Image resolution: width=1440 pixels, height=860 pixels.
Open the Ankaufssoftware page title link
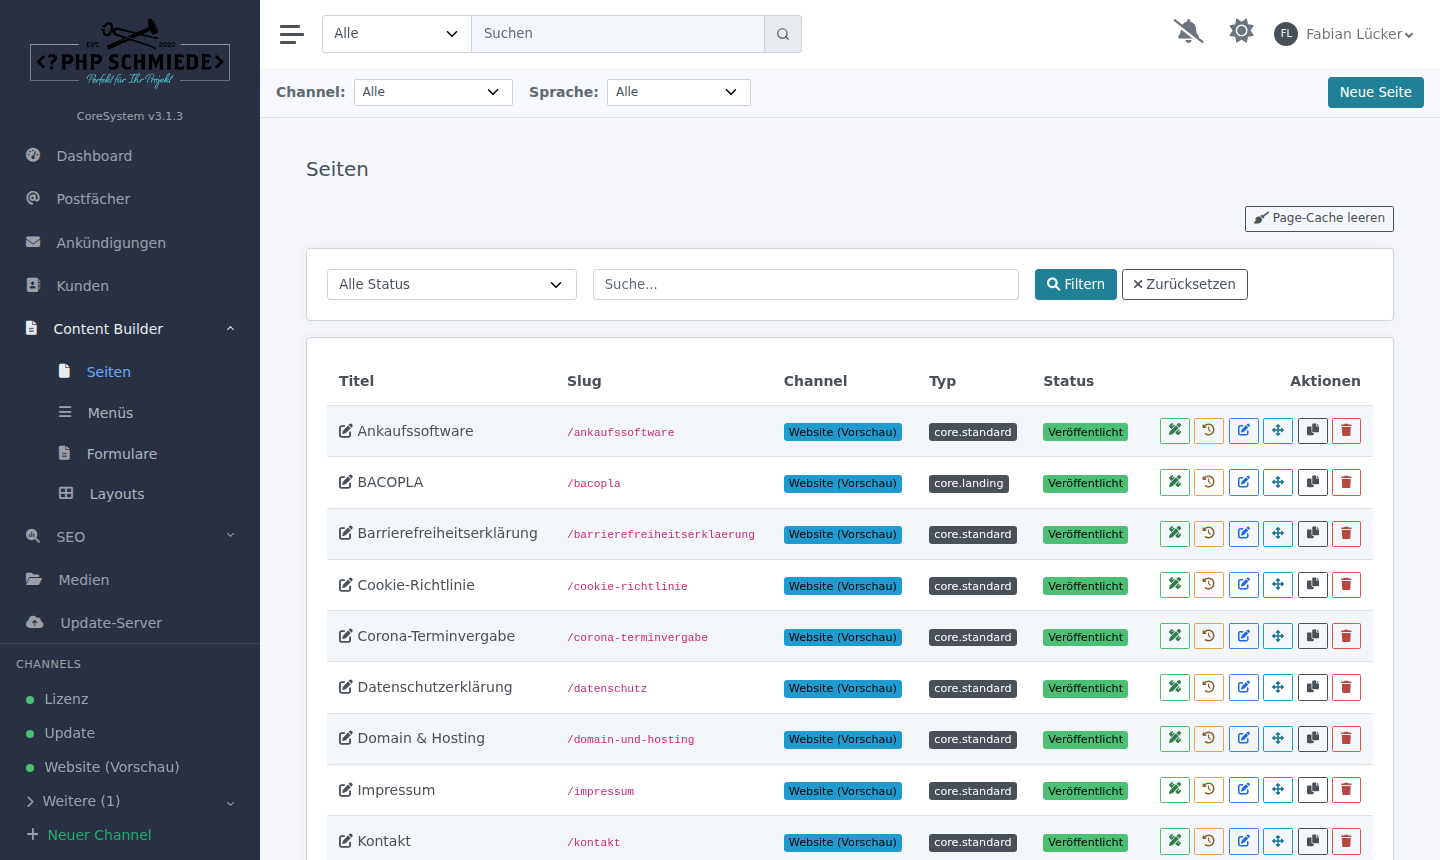416,431
